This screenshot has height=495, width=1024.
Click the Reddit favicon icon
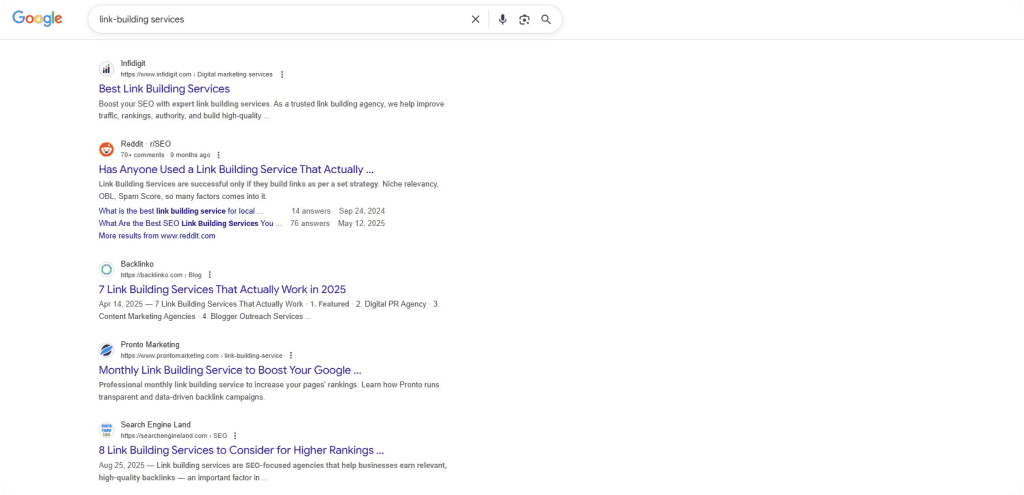pyautogui.click(x=106, y=149)
